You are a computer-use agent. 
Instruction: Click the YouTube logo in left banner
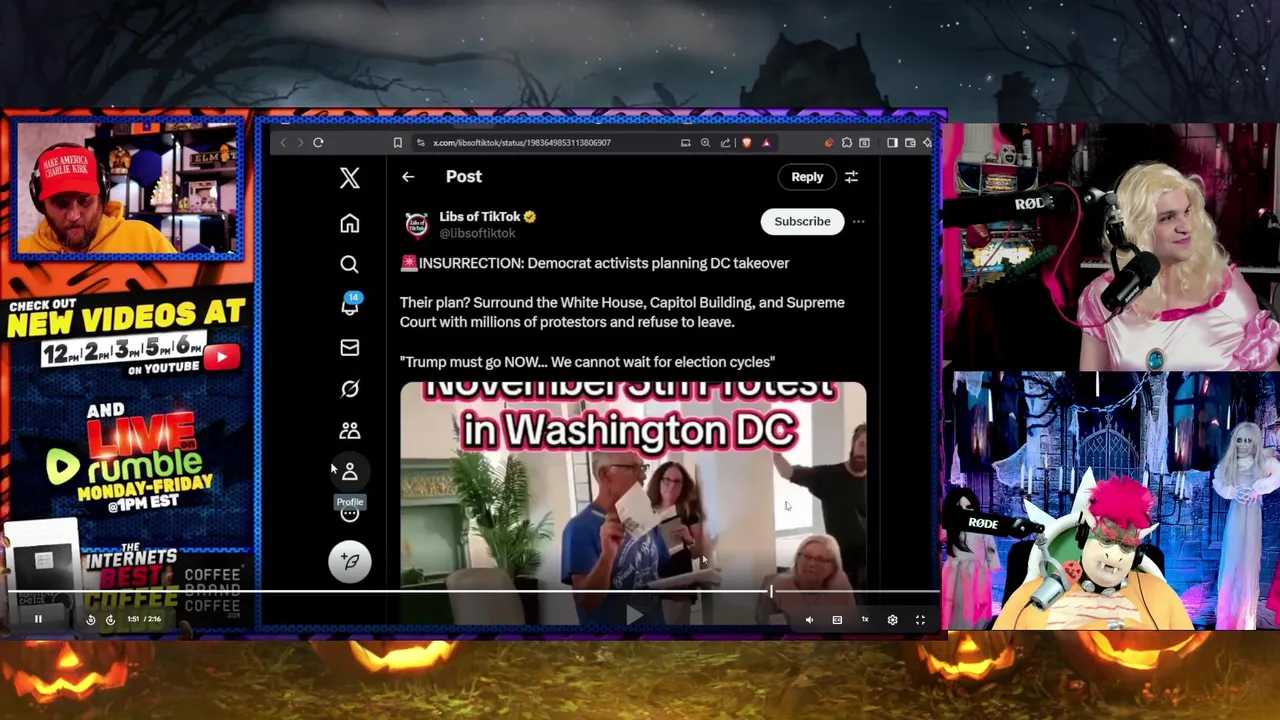[x=222, y=357]
